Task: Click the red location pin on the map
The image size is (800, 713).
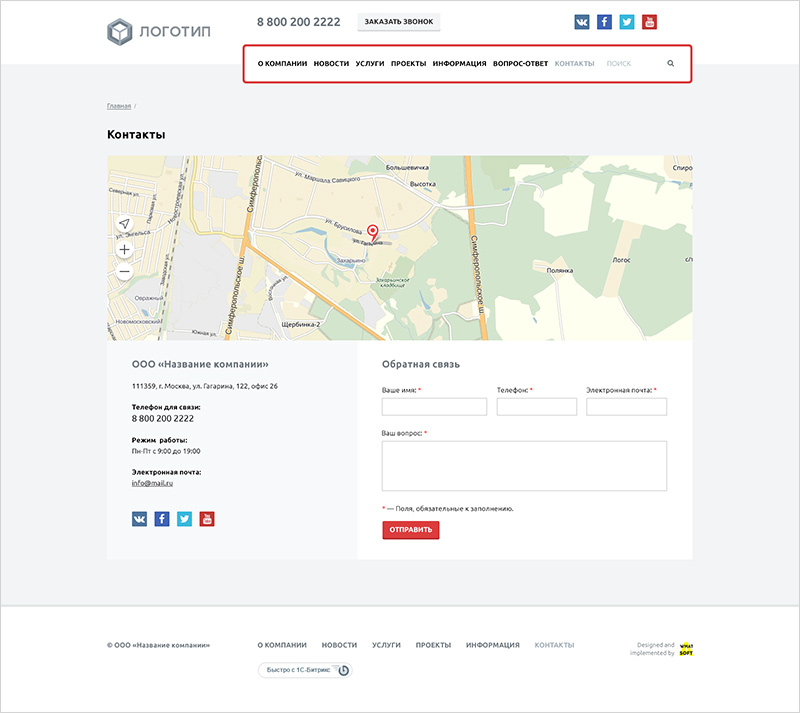Action: click(x=373, y=232)
